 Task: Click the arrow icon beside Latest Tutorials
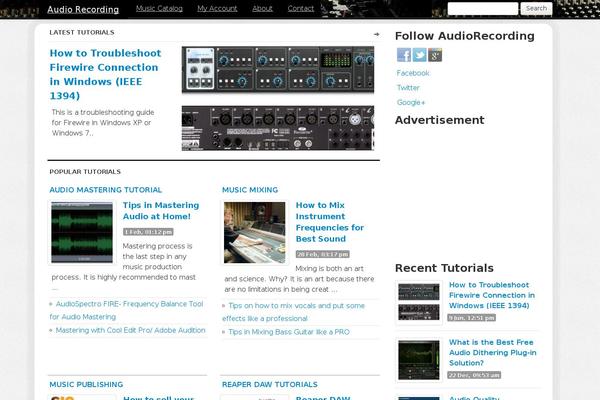tap(377, 34)
